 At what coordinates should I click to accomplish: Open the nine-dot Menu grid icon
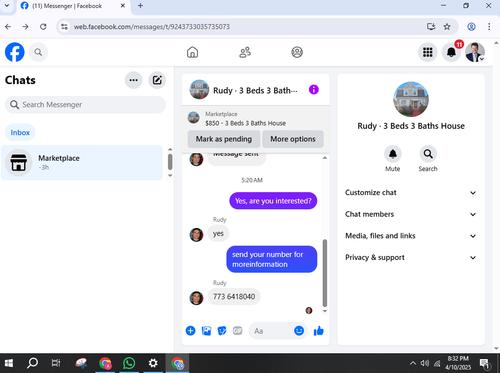tap(428, 52)
